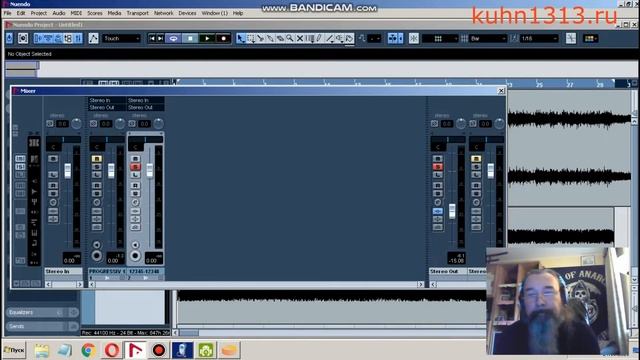Open PROGRESSIV channel Stereo In routing
This screenshot has width=640, height=360.
(x=107, y=100)
